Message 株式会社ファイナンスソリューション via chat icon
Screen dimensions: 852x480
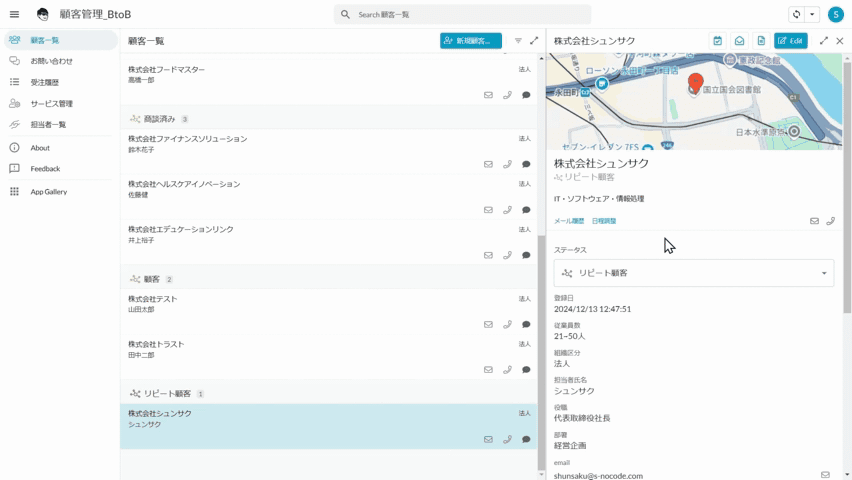pos(526,164)
